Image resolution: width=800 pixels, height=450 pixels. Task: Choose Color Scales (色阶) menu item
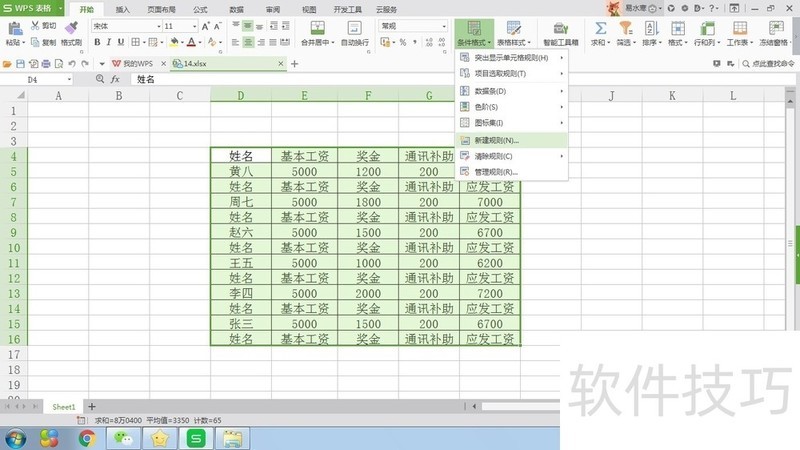(512, 107)
